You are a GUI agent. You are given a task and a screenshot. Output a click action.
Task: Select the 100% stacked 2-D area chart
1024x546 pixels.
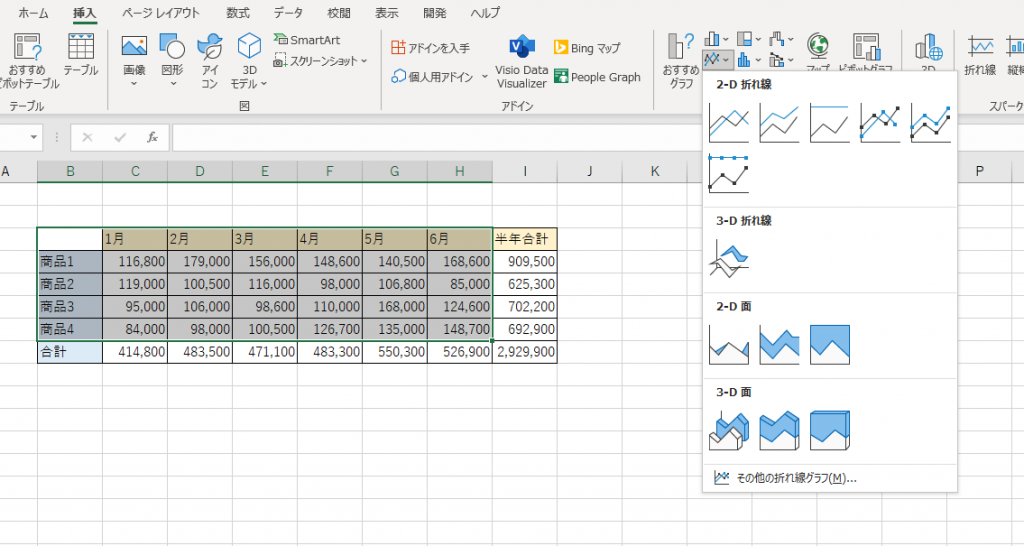(829, 344)
